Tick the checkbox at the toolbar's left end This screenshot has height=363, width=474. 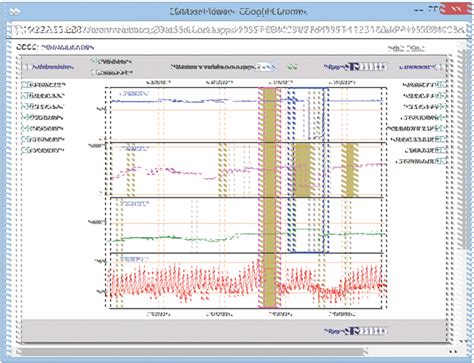tap(27, 67)
